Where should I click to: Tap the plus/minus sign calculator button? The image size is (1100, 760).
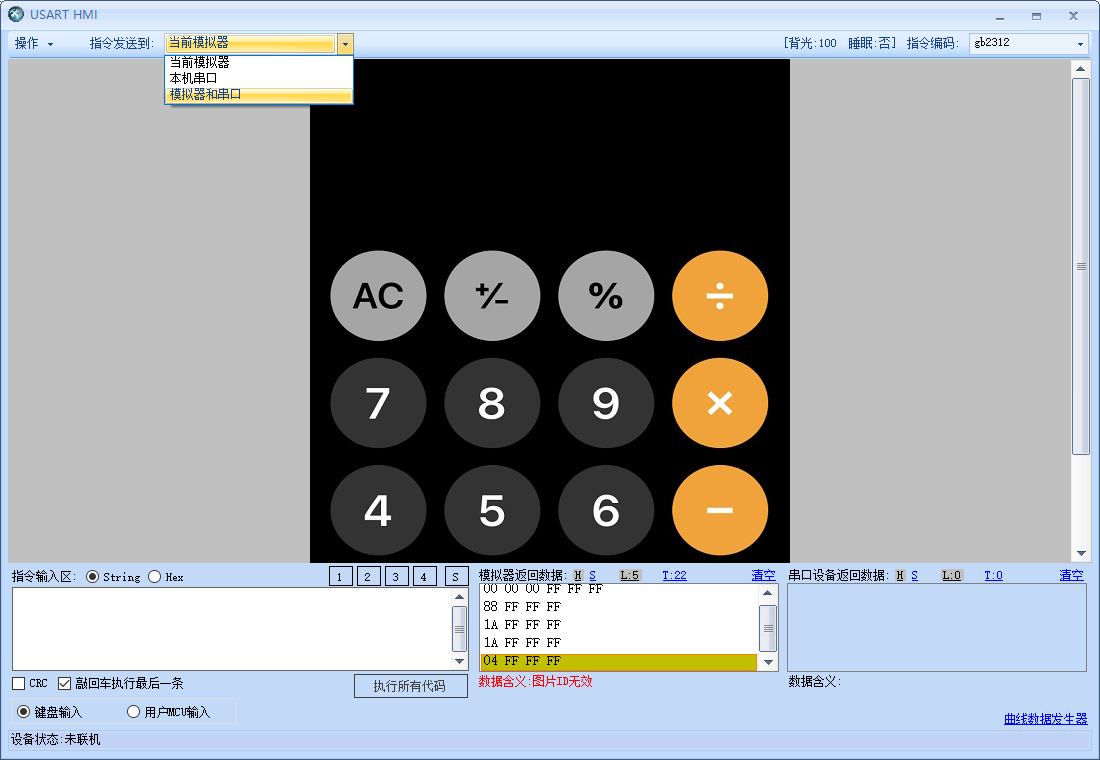point(492,295)
